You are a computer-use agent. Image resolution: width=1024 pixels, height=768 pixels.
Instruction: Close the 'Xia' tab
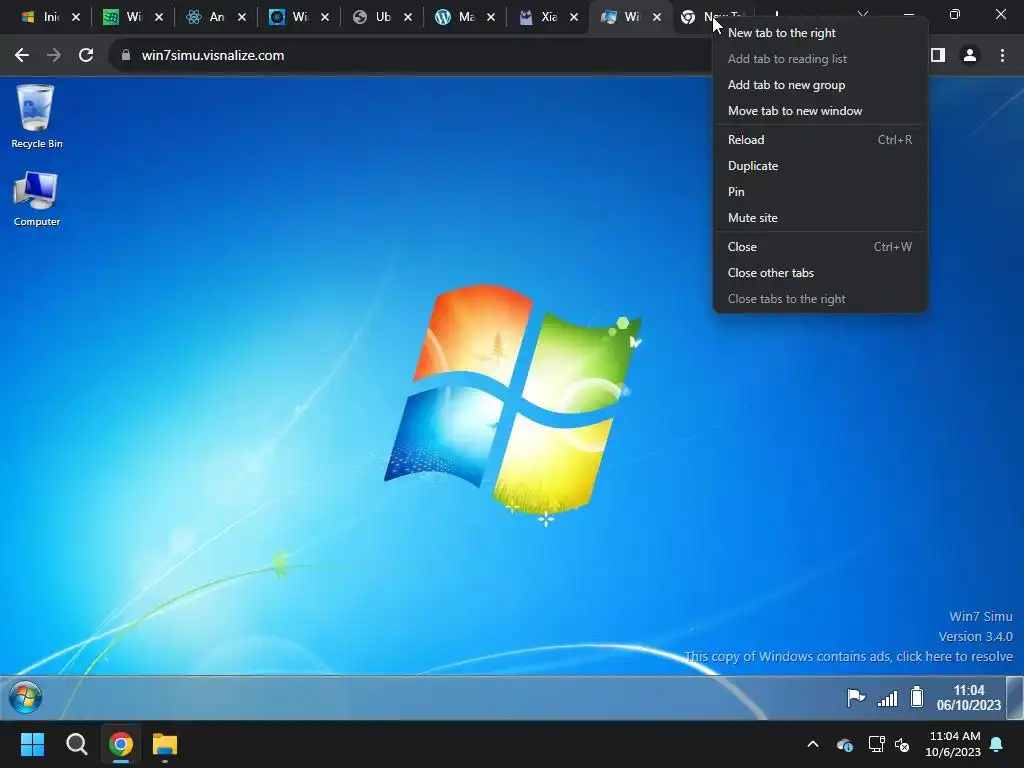coord(574,17)
